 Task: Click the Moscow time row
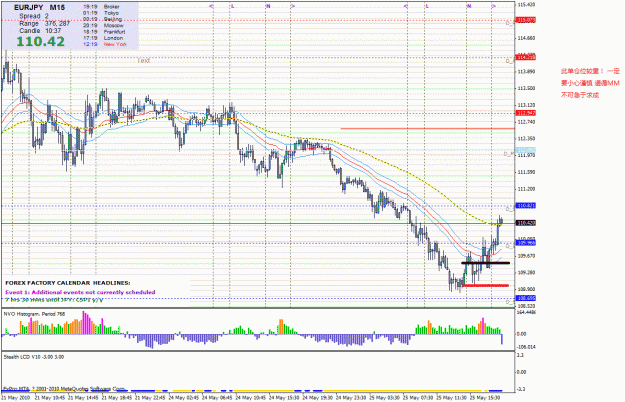pos(103,25)
